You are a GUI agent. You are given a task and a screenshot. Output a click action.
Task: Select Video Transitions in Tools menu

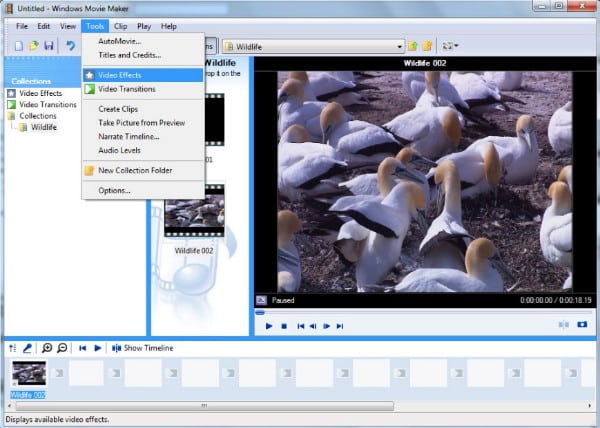[143, 89]
